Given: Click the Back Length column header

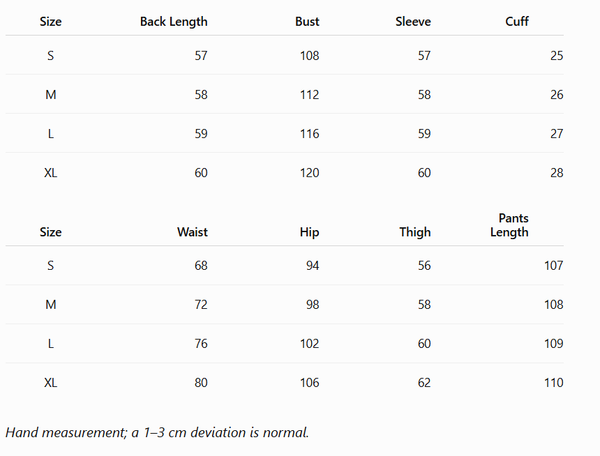Looking at the screenshot, I should point(174,22).
